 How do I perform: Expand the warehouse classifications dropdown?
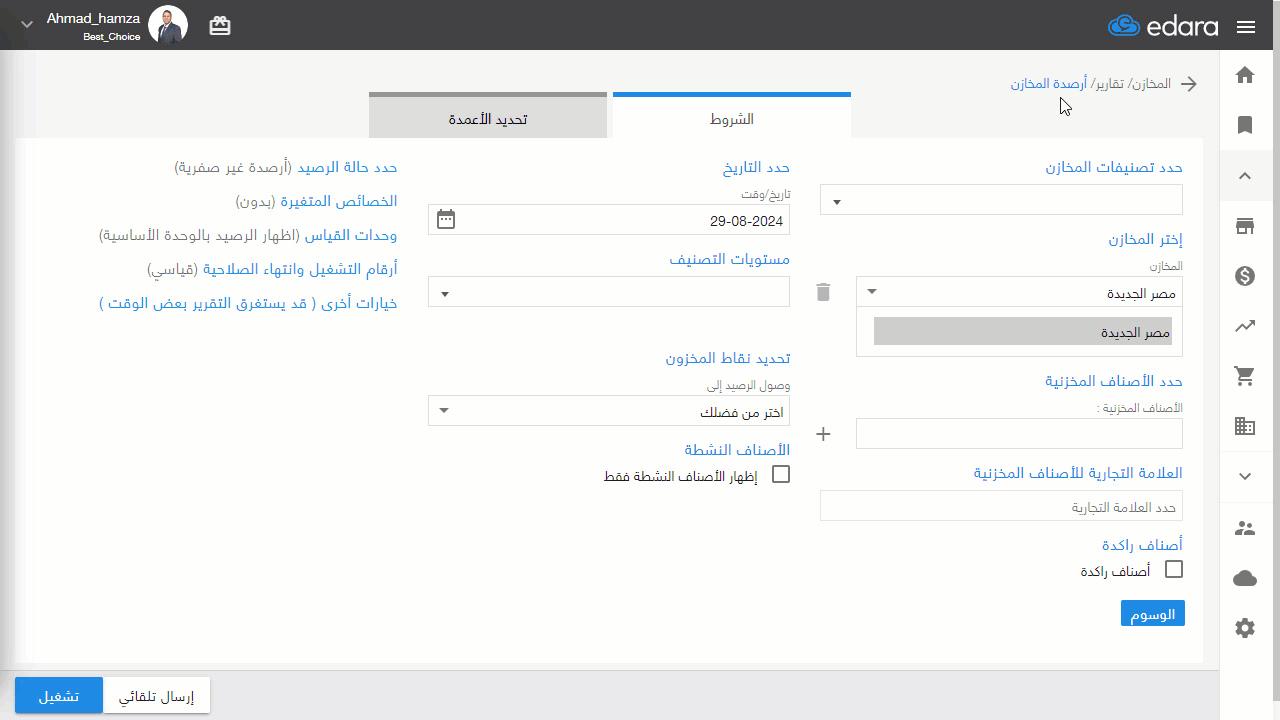1001,200
